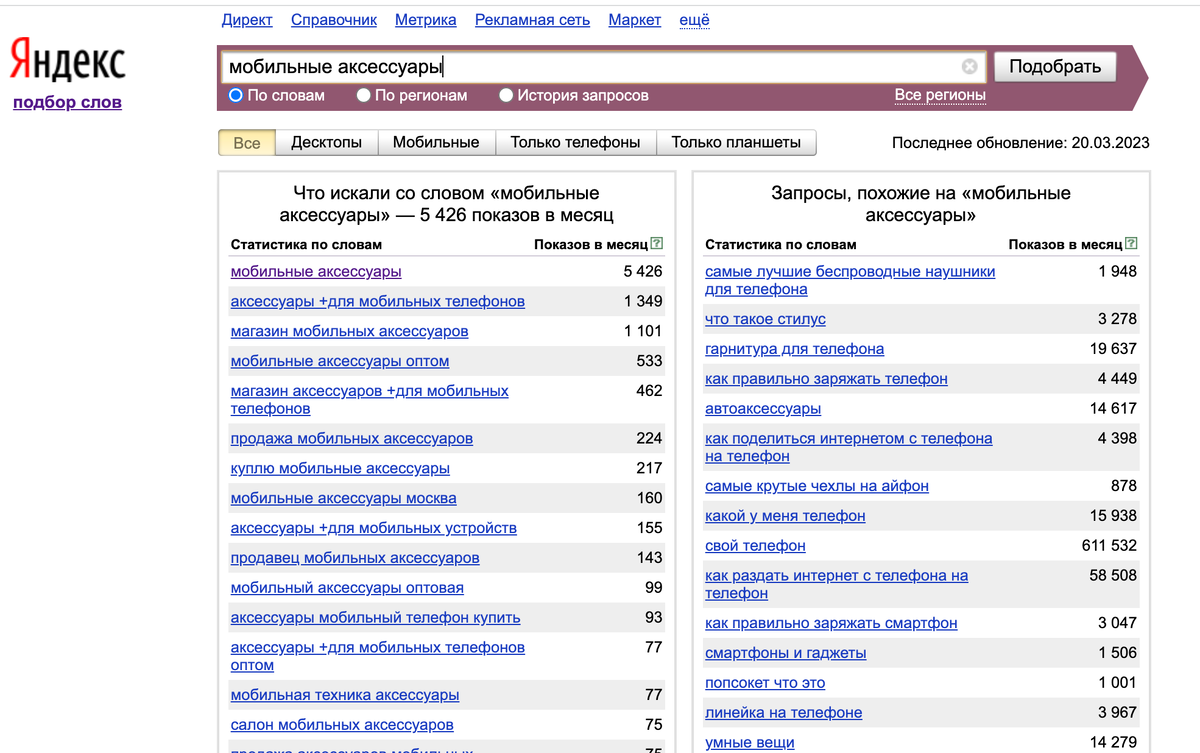The image size is (1200, 753).
Task: Open 'самые лучшие беспроводные наушники для телефона'
Action: (850, 280)
